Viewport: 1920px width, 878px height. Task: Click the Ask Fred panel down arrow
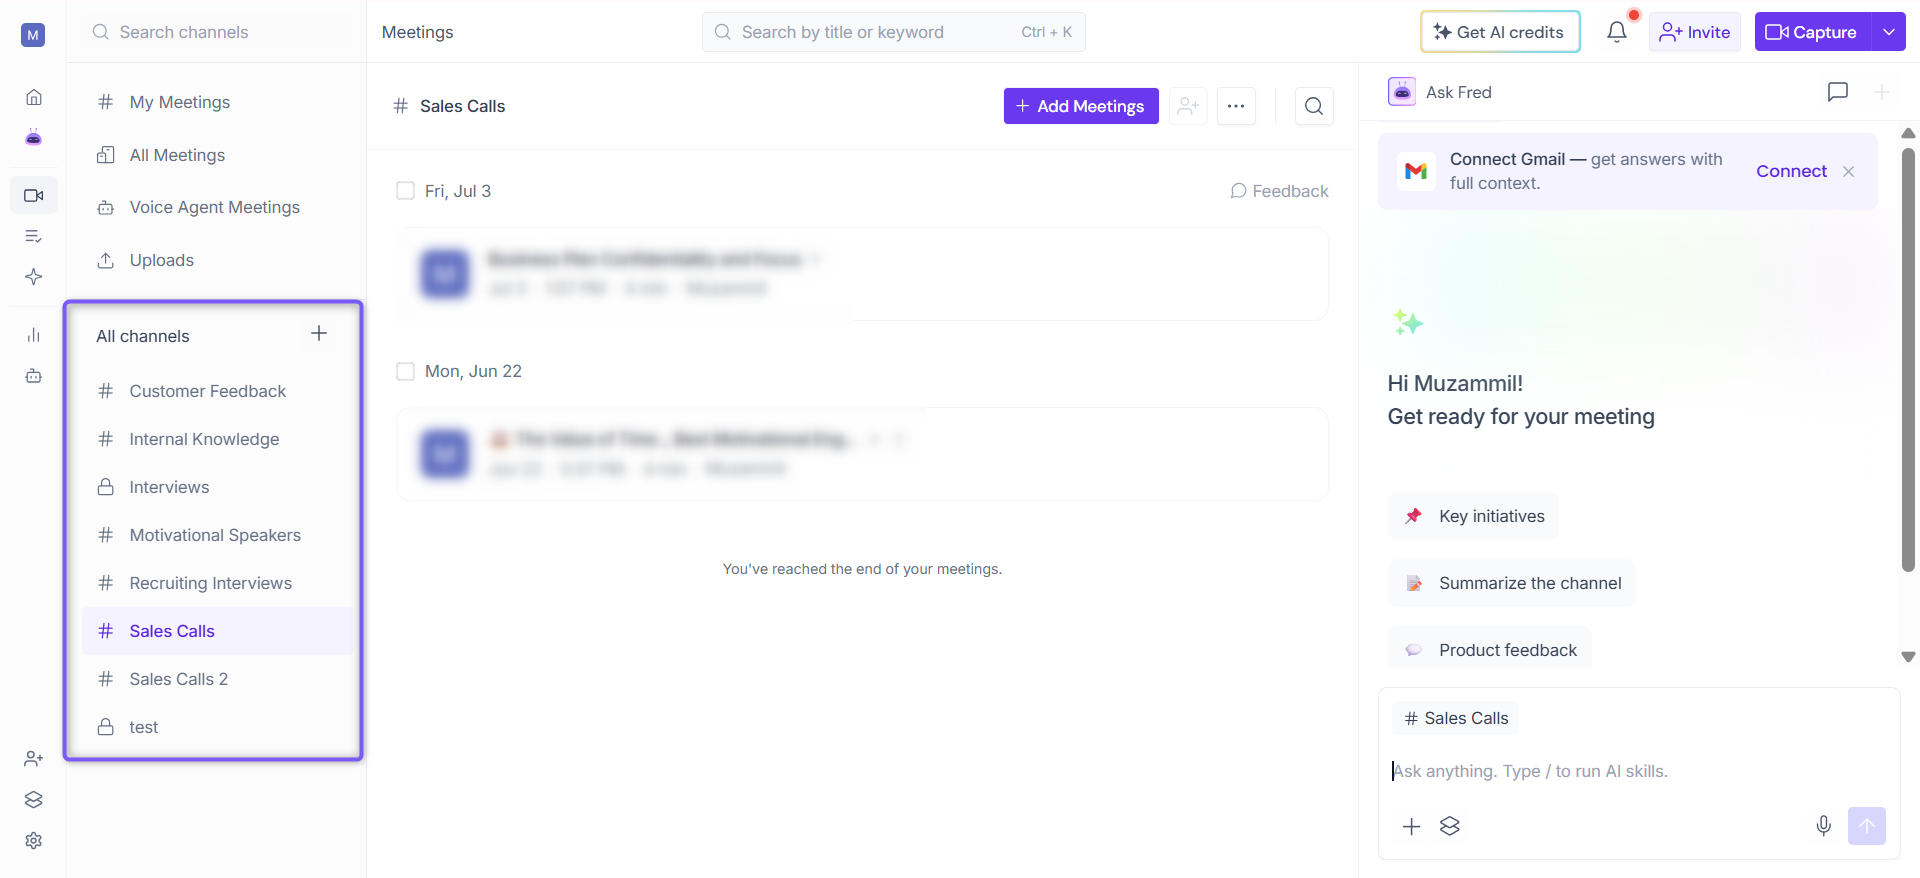coord(1908,657)
